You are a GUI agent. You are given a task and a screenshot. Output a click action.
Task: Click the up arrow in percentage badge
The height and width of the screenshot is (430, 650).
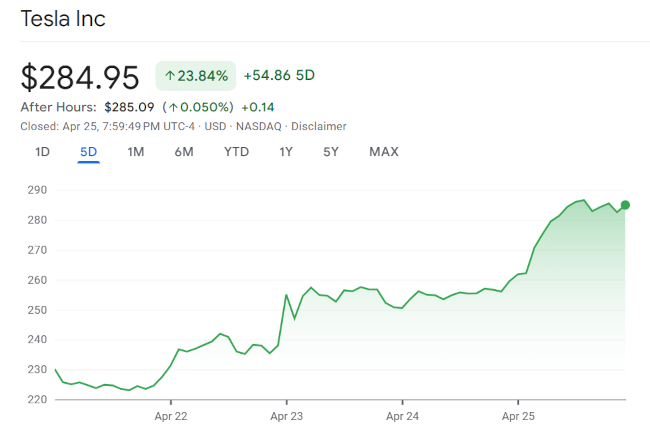170,76
